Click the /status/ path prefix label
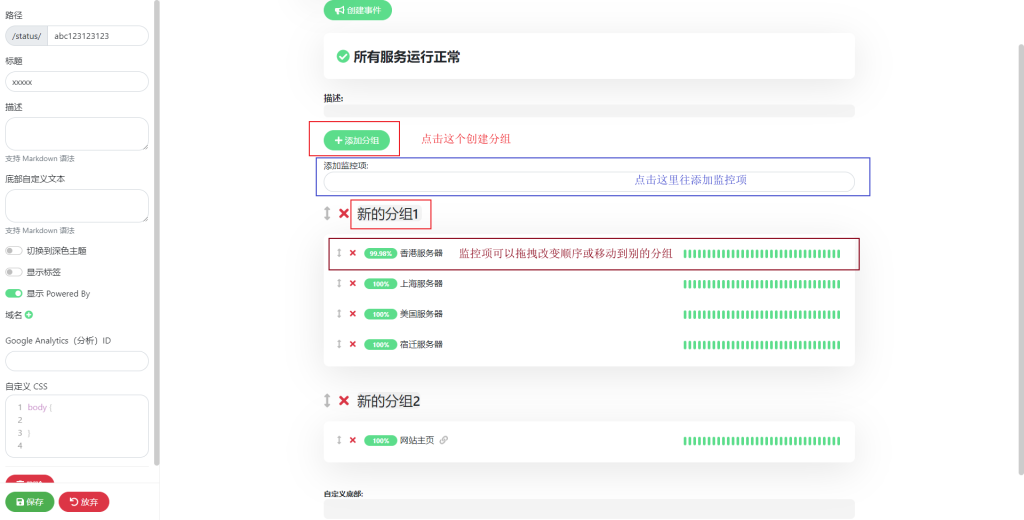This screenshot has height=520, width=1024. coord(27,36)
